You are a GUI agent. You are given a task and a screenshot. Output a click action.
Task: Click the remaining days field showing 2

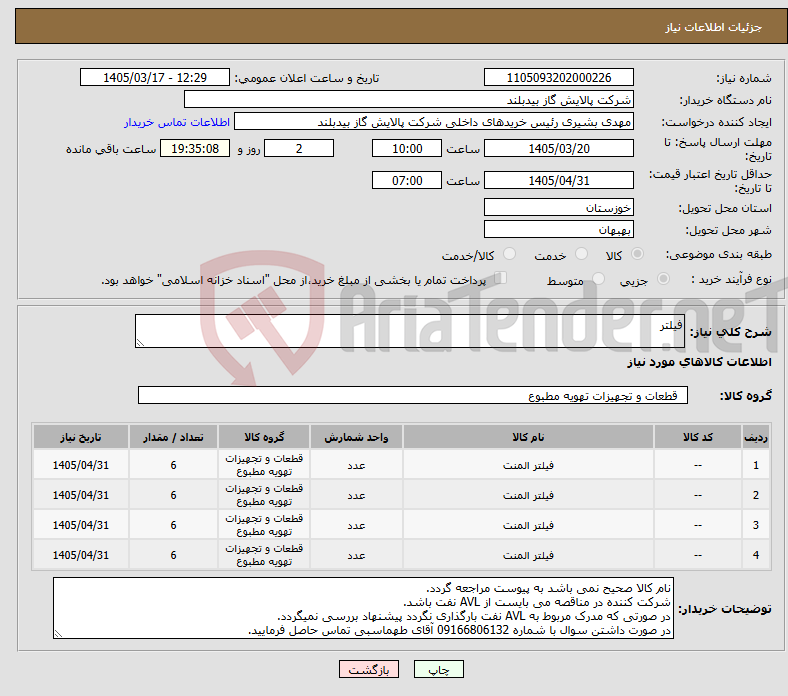coord(299,148)
